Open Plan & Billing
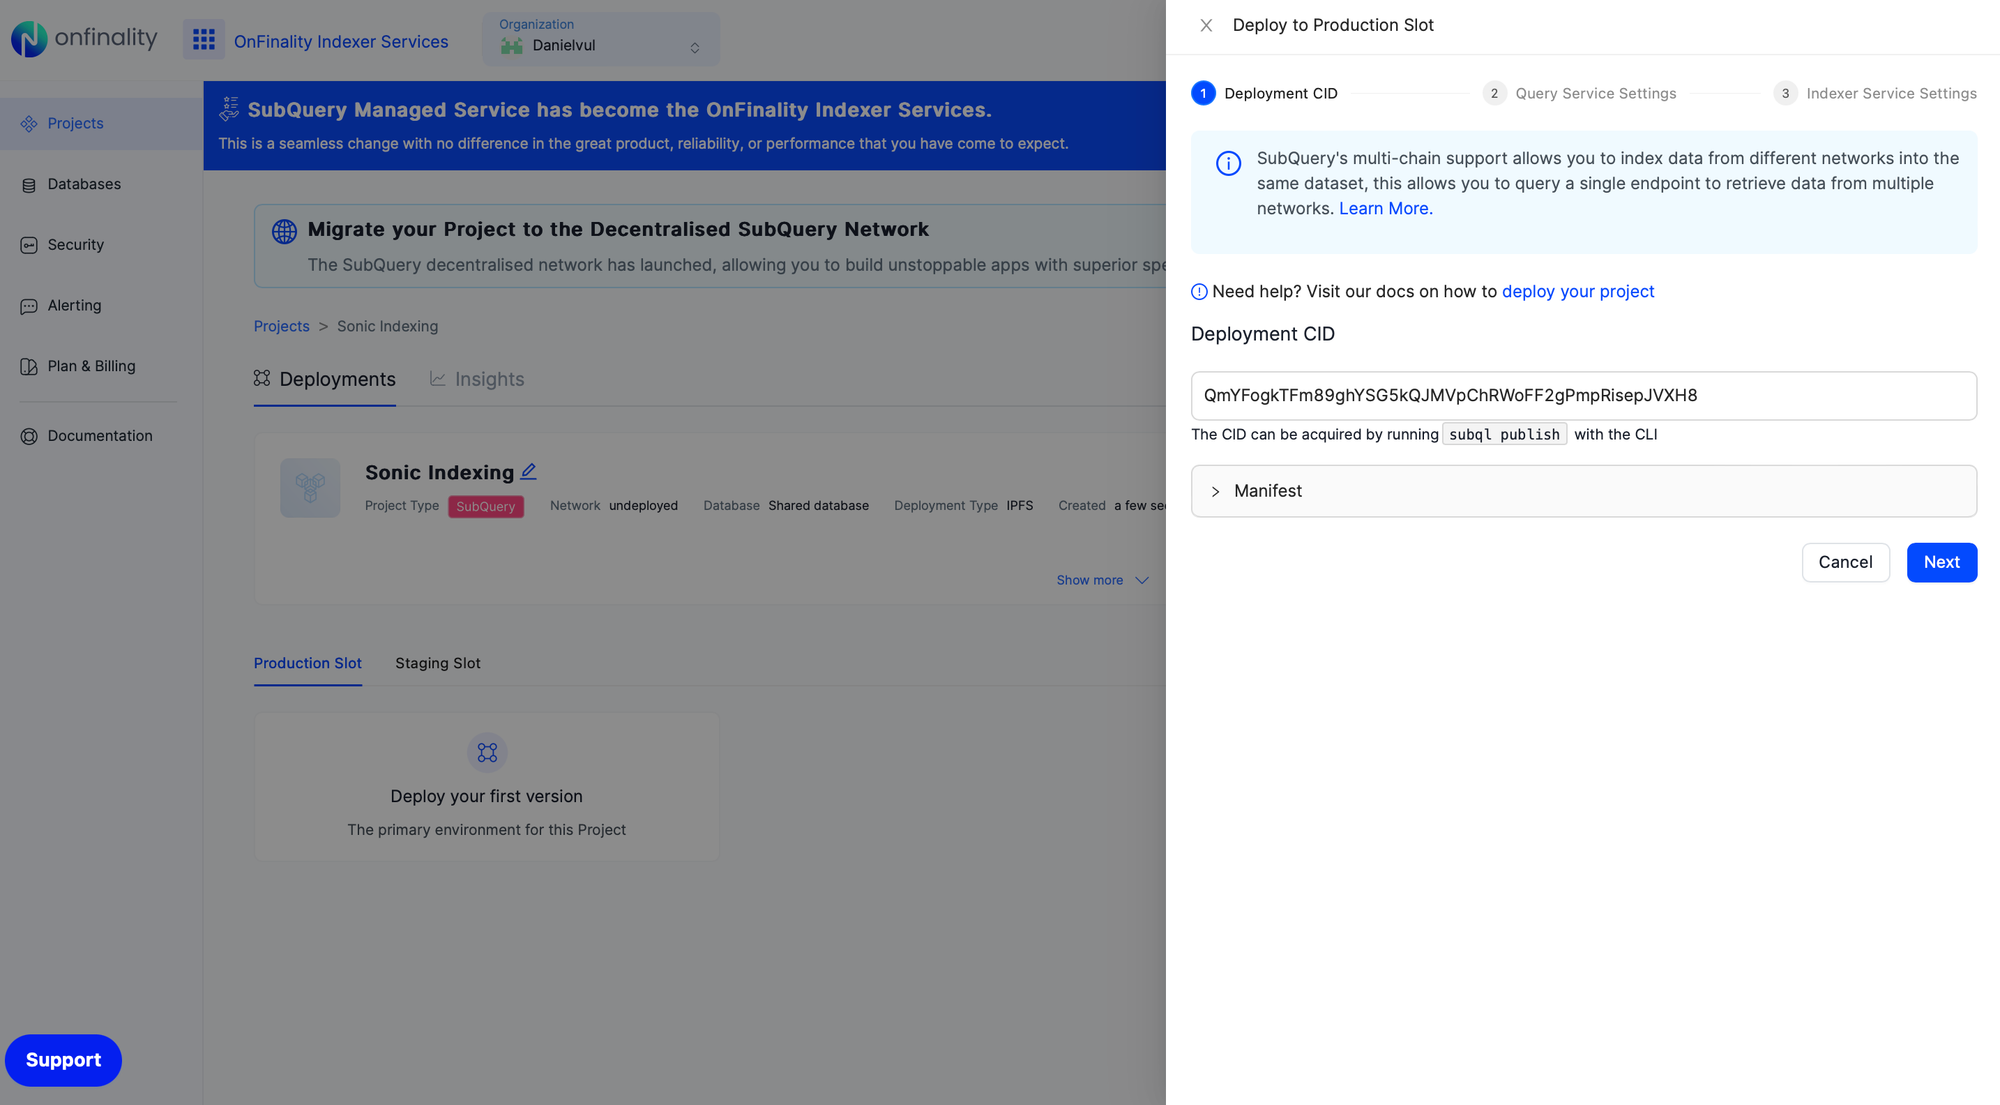The width and height of the screenshot is (2000, 1105). tap(91, 366)
